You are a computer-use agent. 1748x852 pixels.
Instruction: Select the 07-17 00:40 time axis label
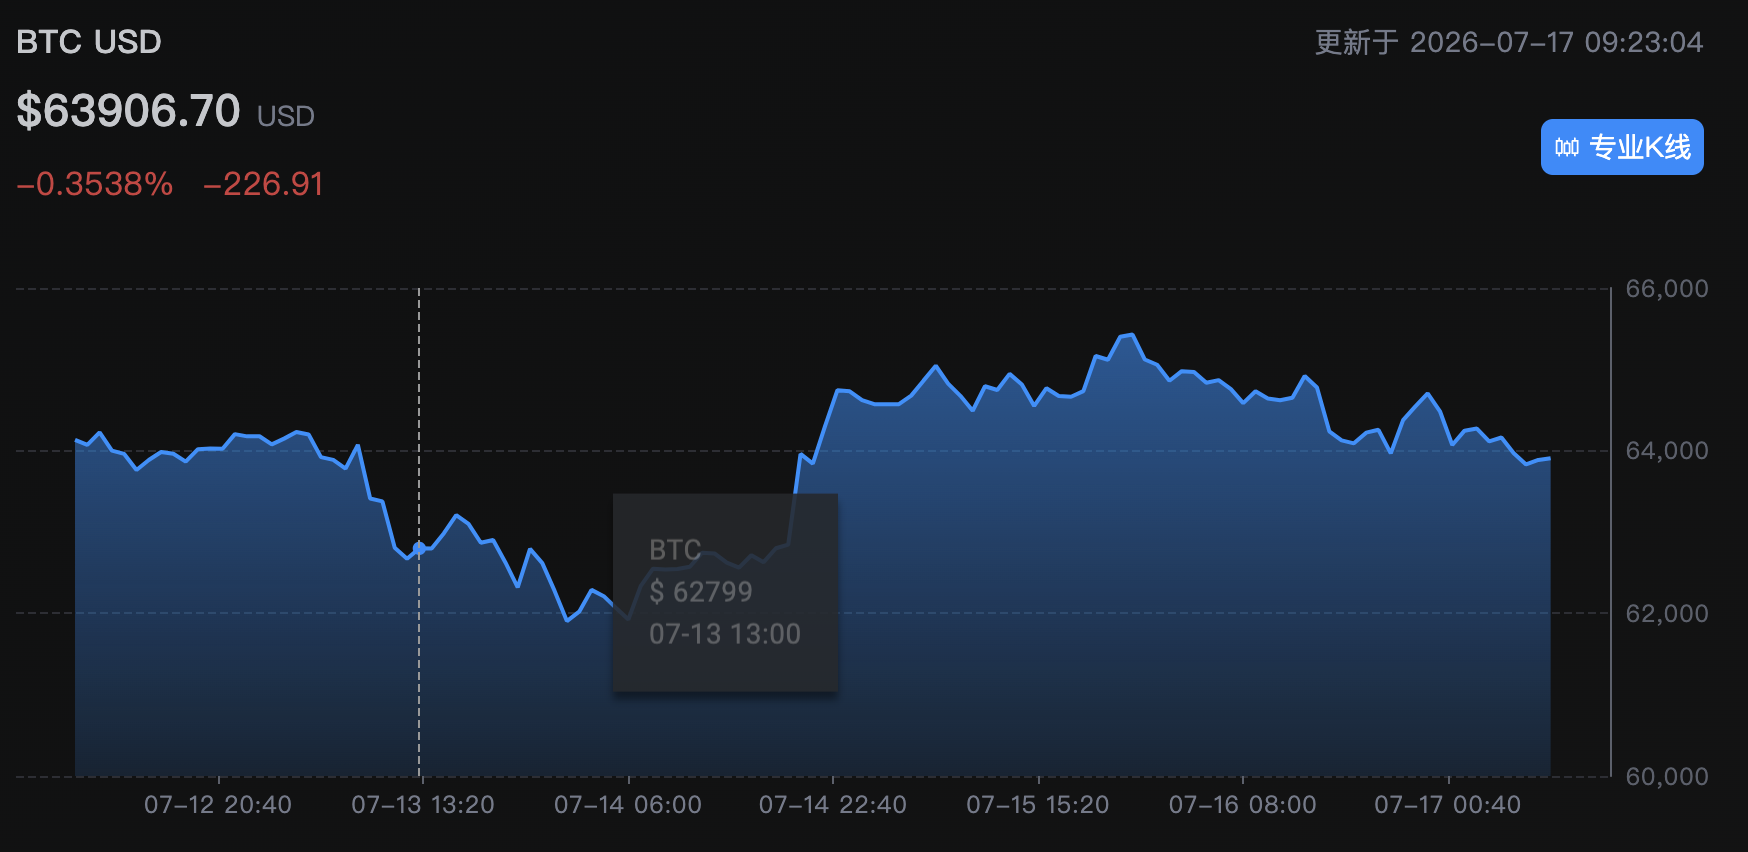[x=1448, y=805]
